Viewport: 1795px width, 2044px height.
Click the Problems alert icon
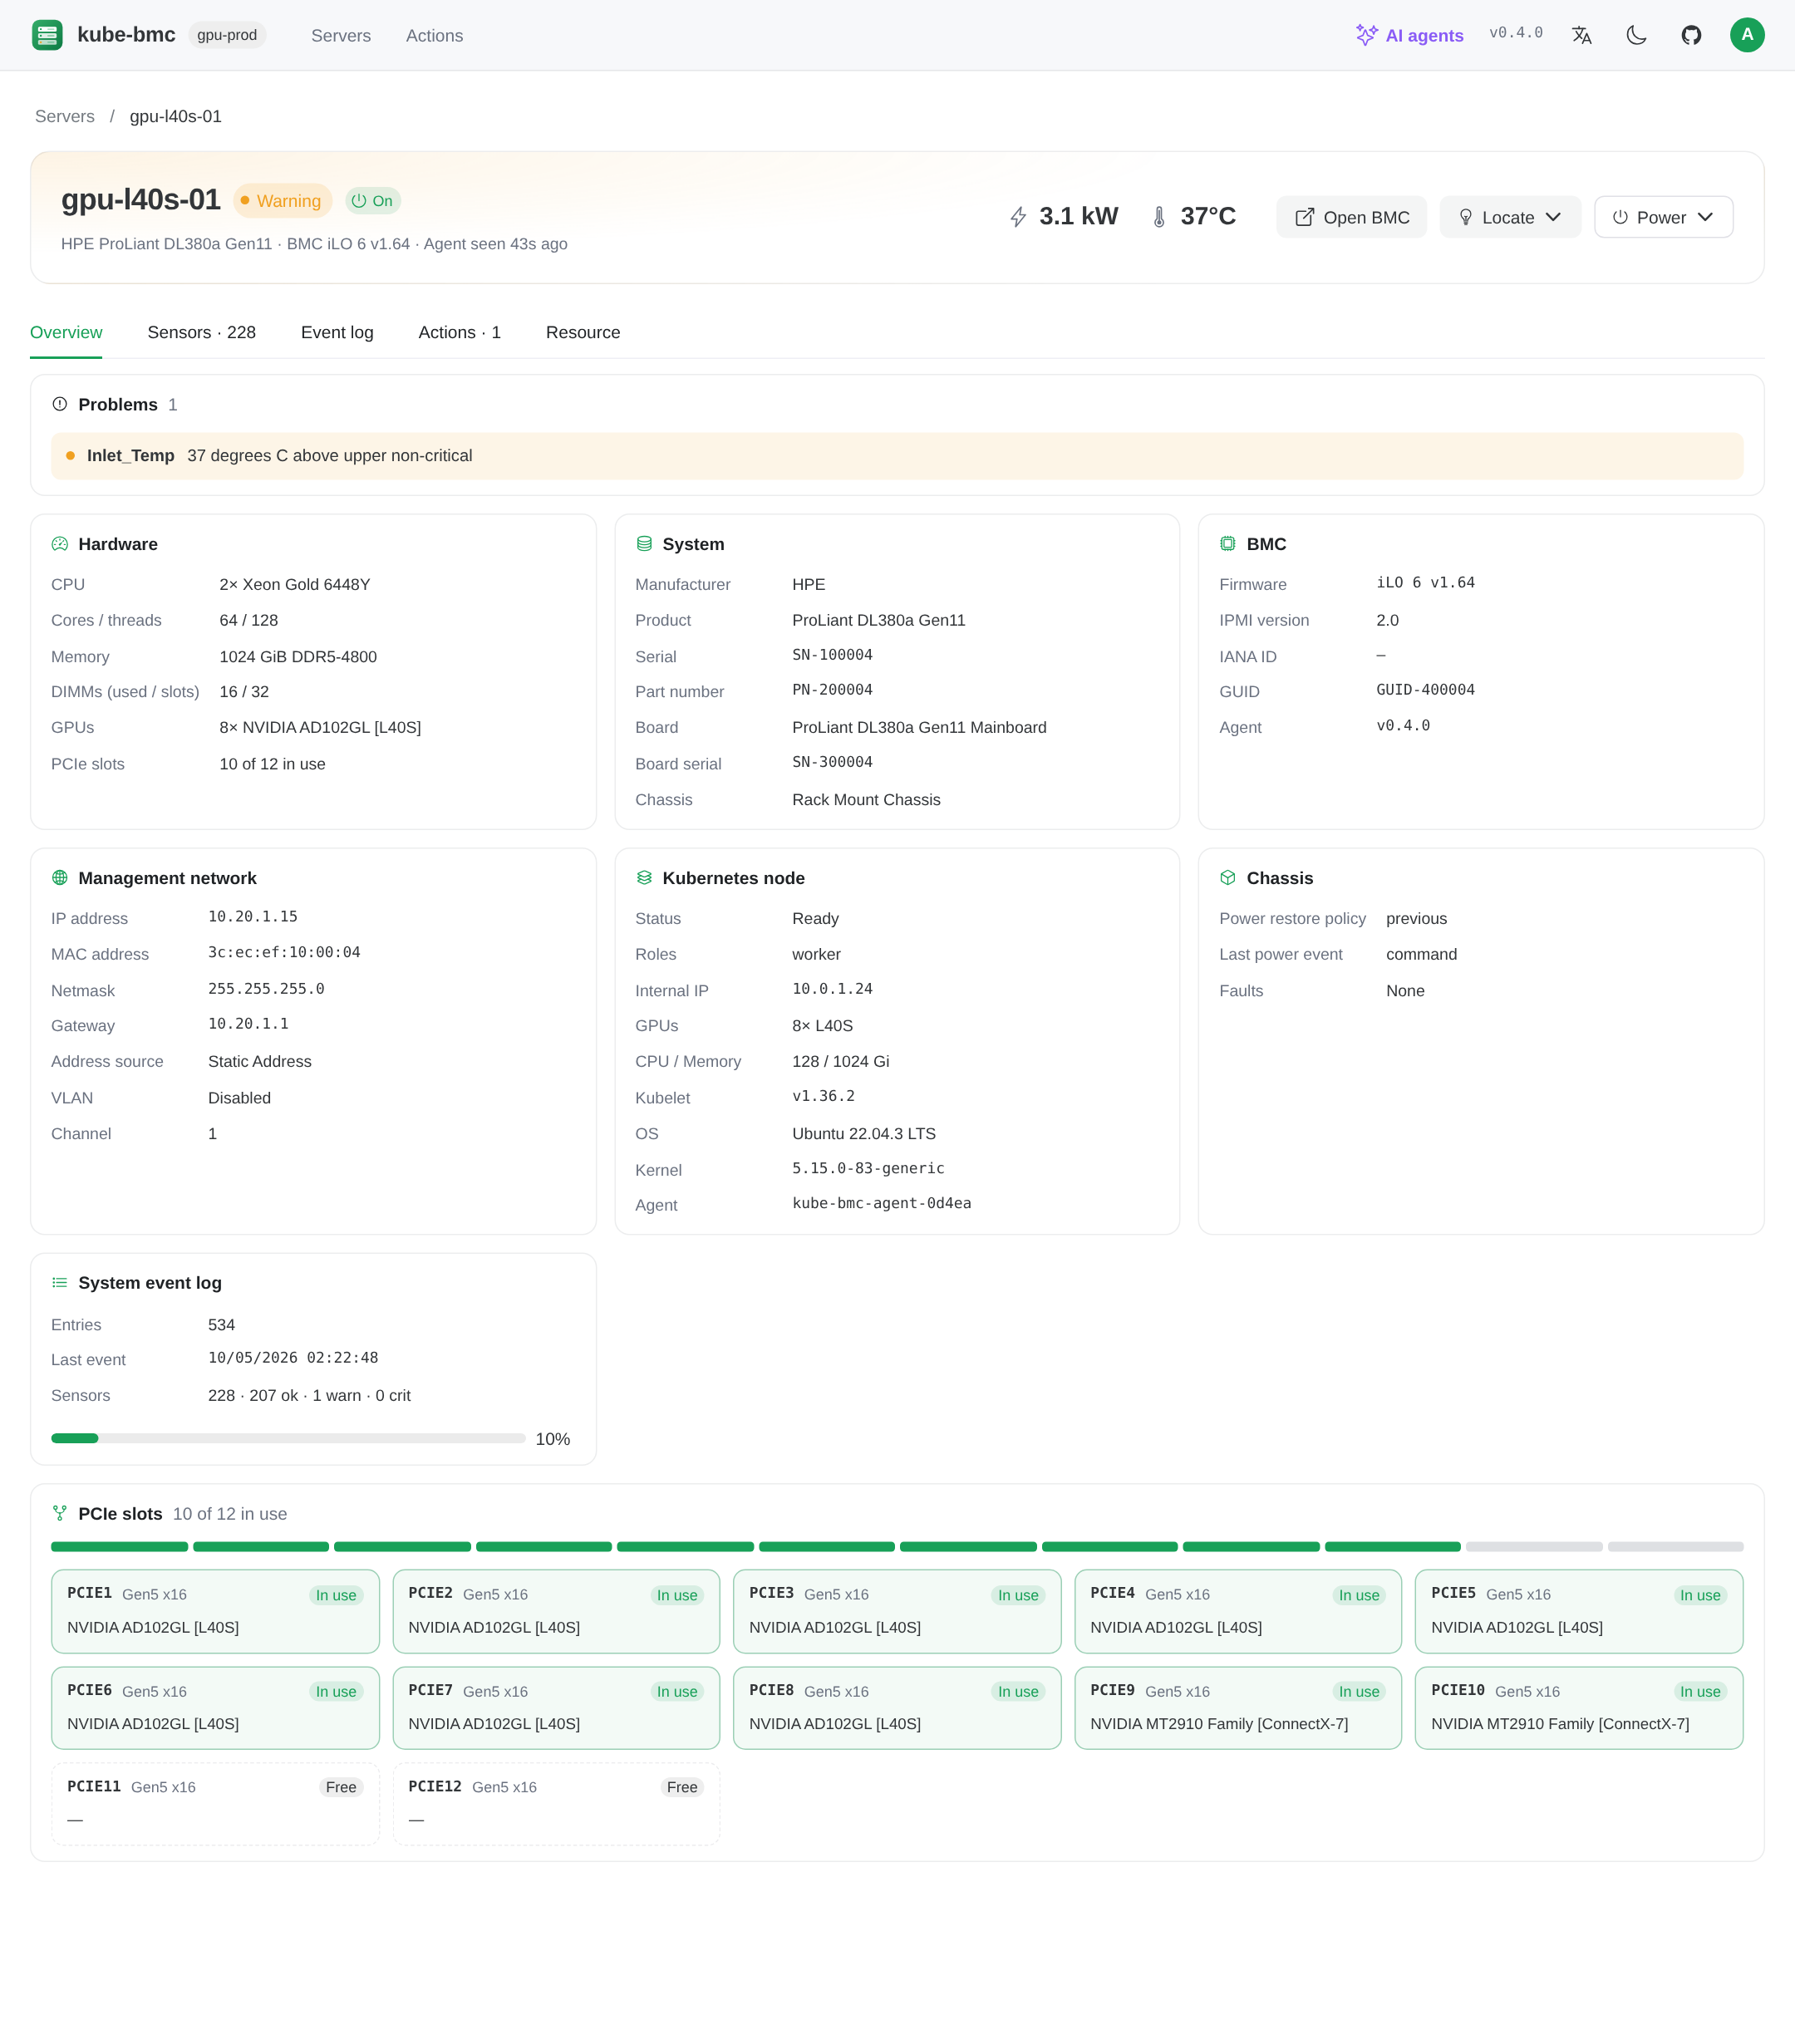[x=60, y=404]
